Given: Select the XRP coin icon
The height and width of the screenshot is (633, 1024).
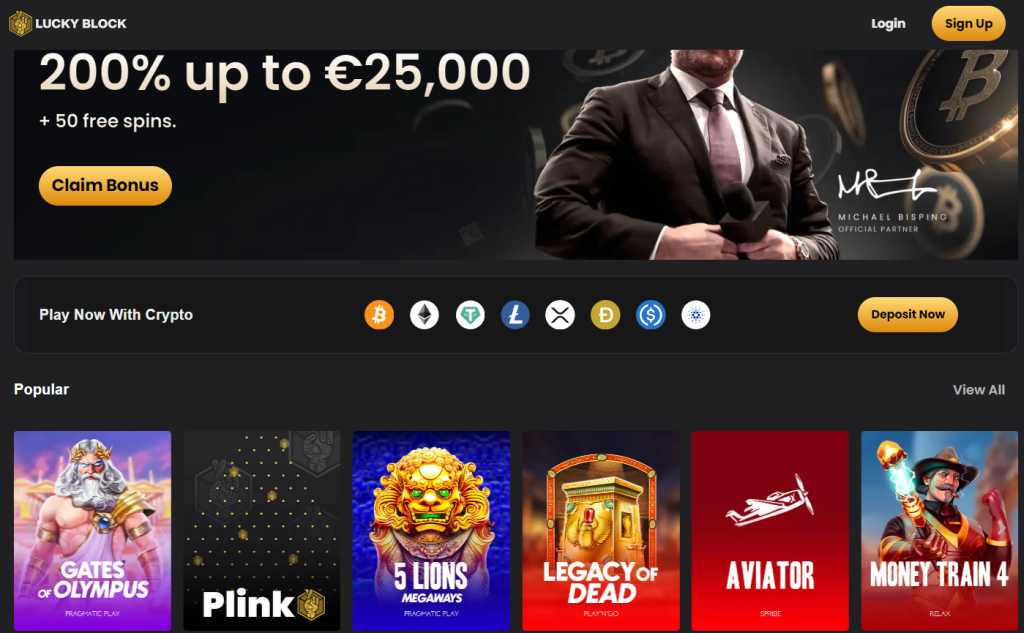Looking at the screenshot, I should click(x=560, y=315).
